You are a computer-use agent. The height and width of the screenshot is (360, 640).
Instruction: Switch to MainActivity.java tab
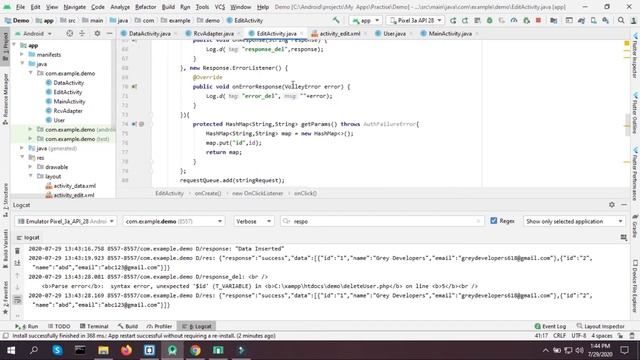click(449, 33)
